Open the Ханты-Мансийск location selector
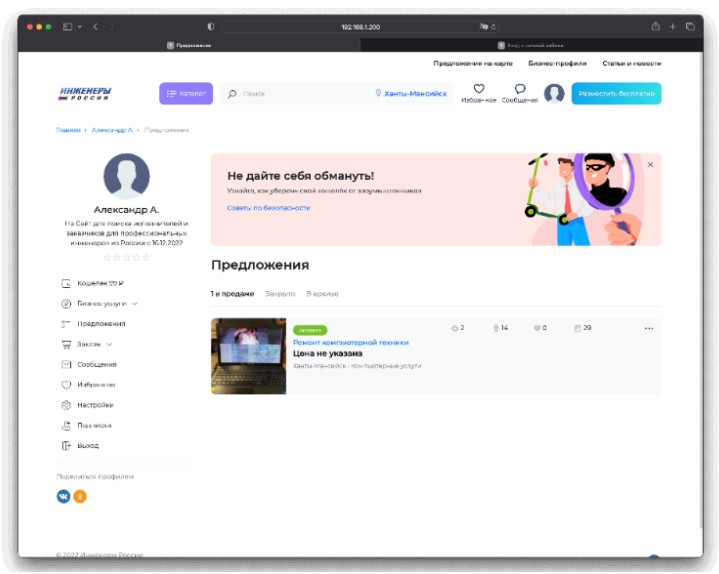719x574 pixels. coord(411,94)
